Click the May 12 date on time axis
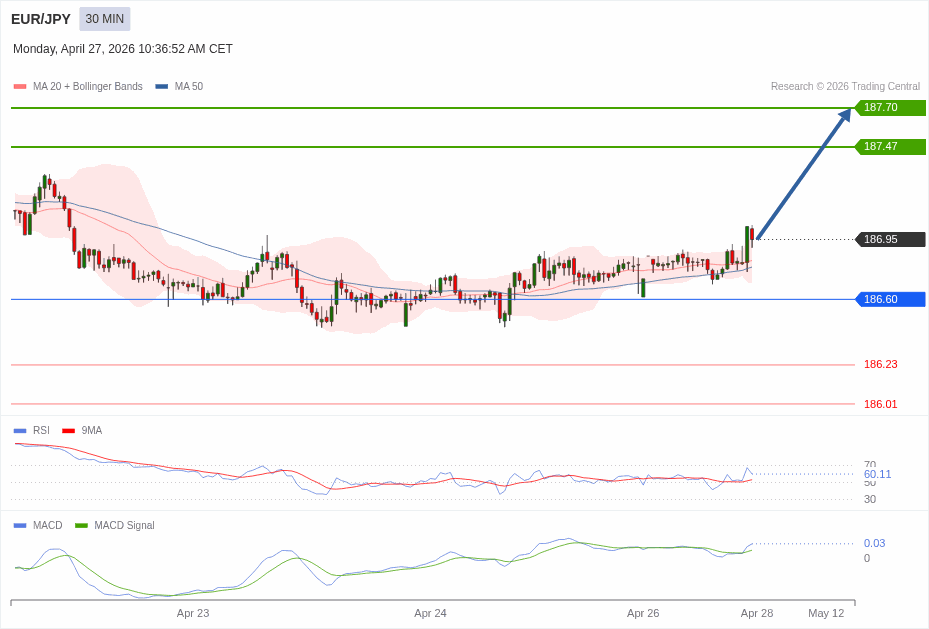 click(x=826, y=613)
